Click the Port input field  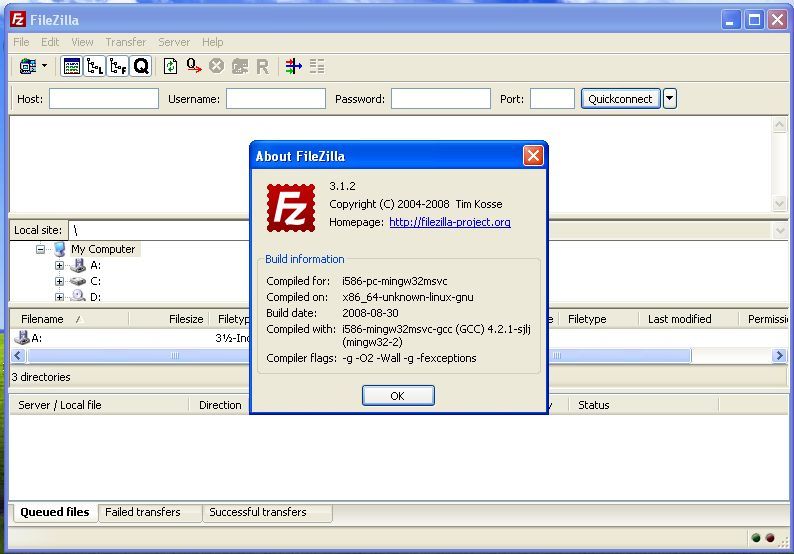pos(552,99)
